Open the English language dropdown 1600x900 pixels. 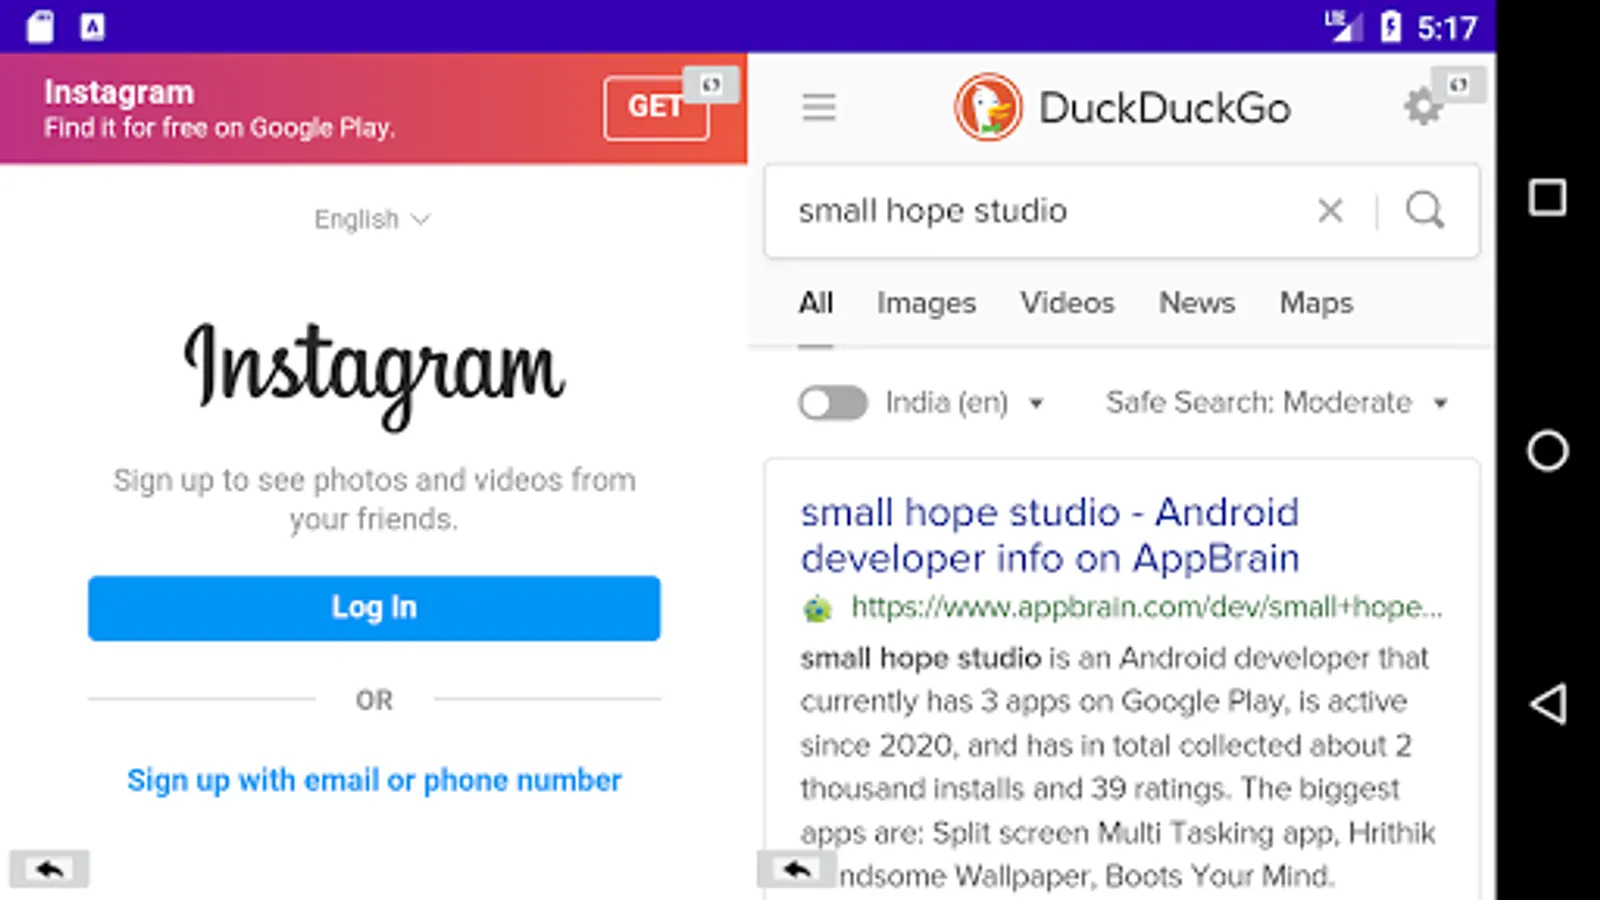(x=372, y=219)
